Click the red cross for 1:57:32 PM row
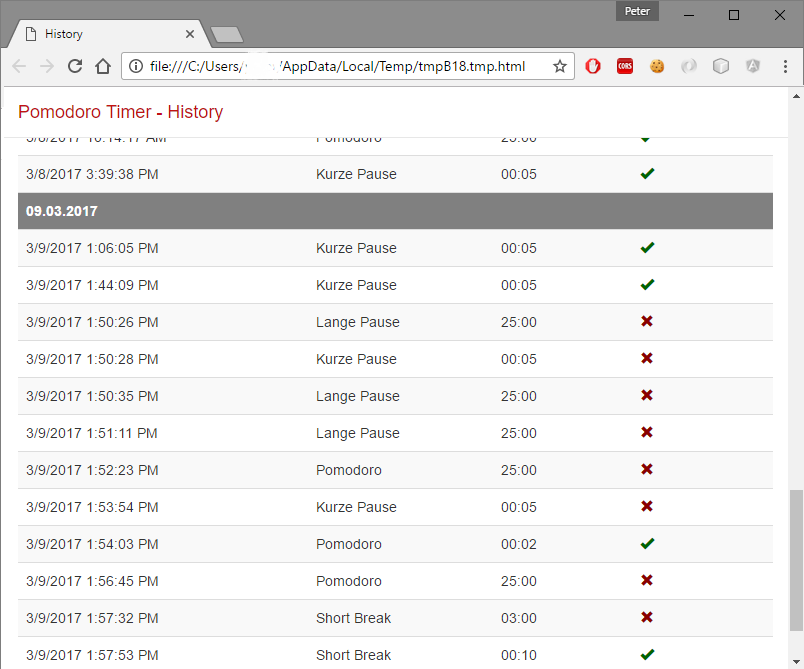Screen dimensions: 804x669 [647, 617]
